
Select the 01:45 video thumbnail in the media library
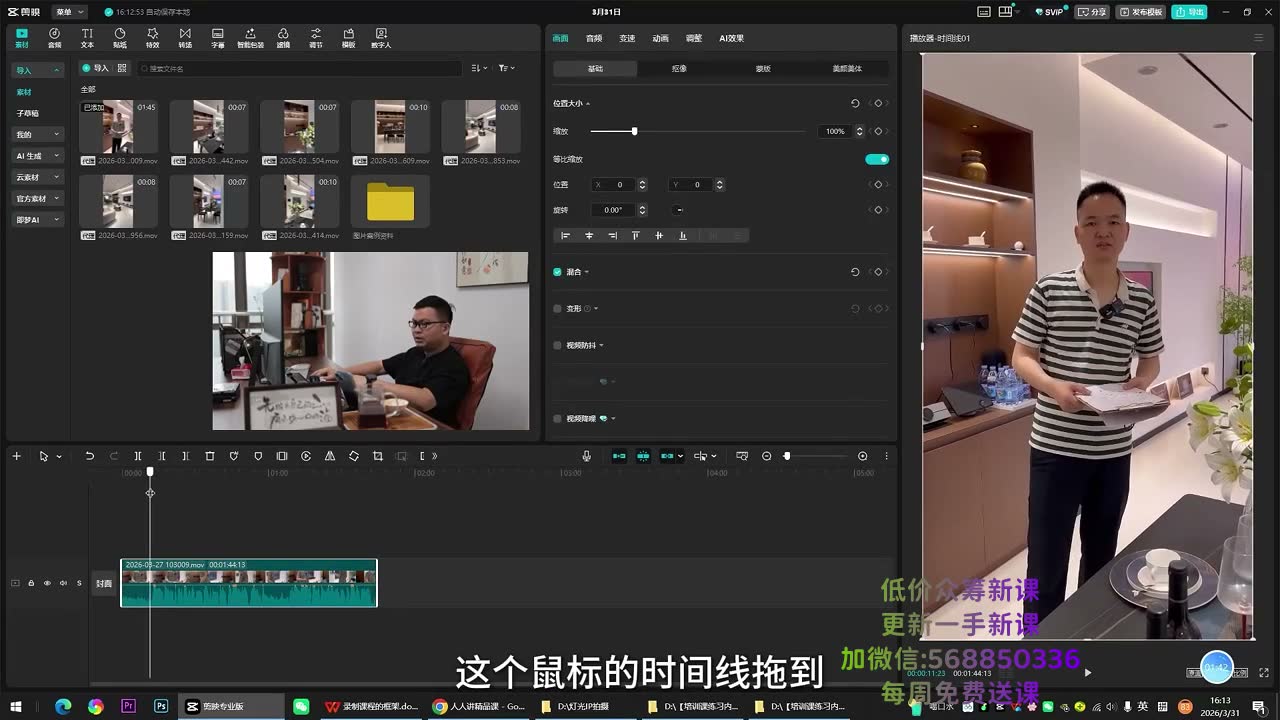[x=118, y=126]
